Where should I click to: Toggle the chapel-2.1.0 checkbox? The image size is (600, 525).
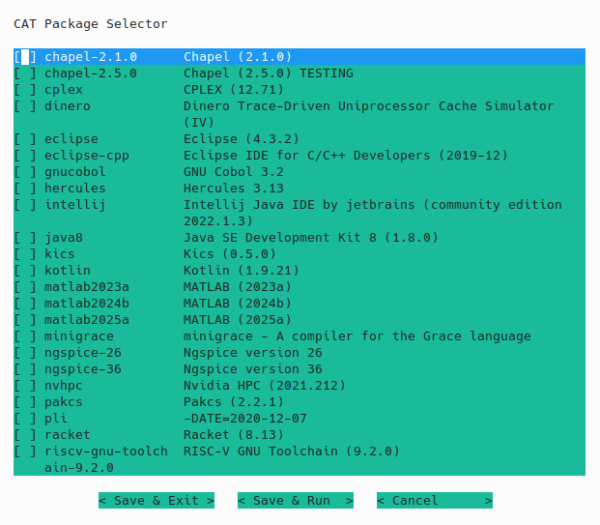coord(25,57)
